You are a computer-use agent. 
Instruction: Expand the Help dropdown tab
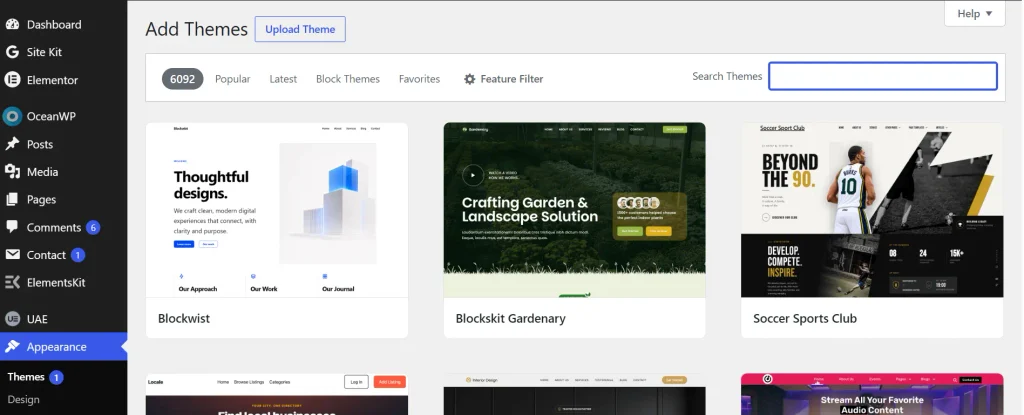click(974, 13)
